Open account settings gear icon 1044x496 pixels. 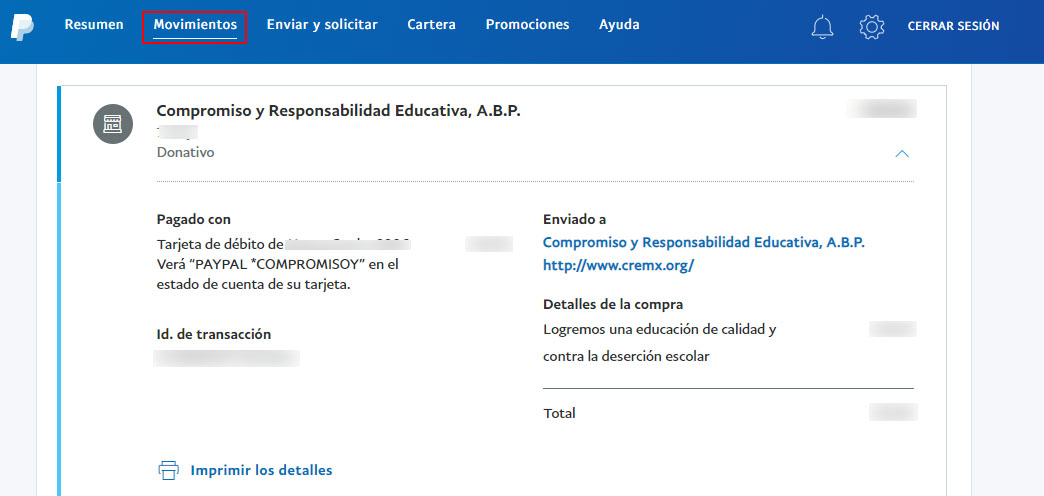click(872, 27)
